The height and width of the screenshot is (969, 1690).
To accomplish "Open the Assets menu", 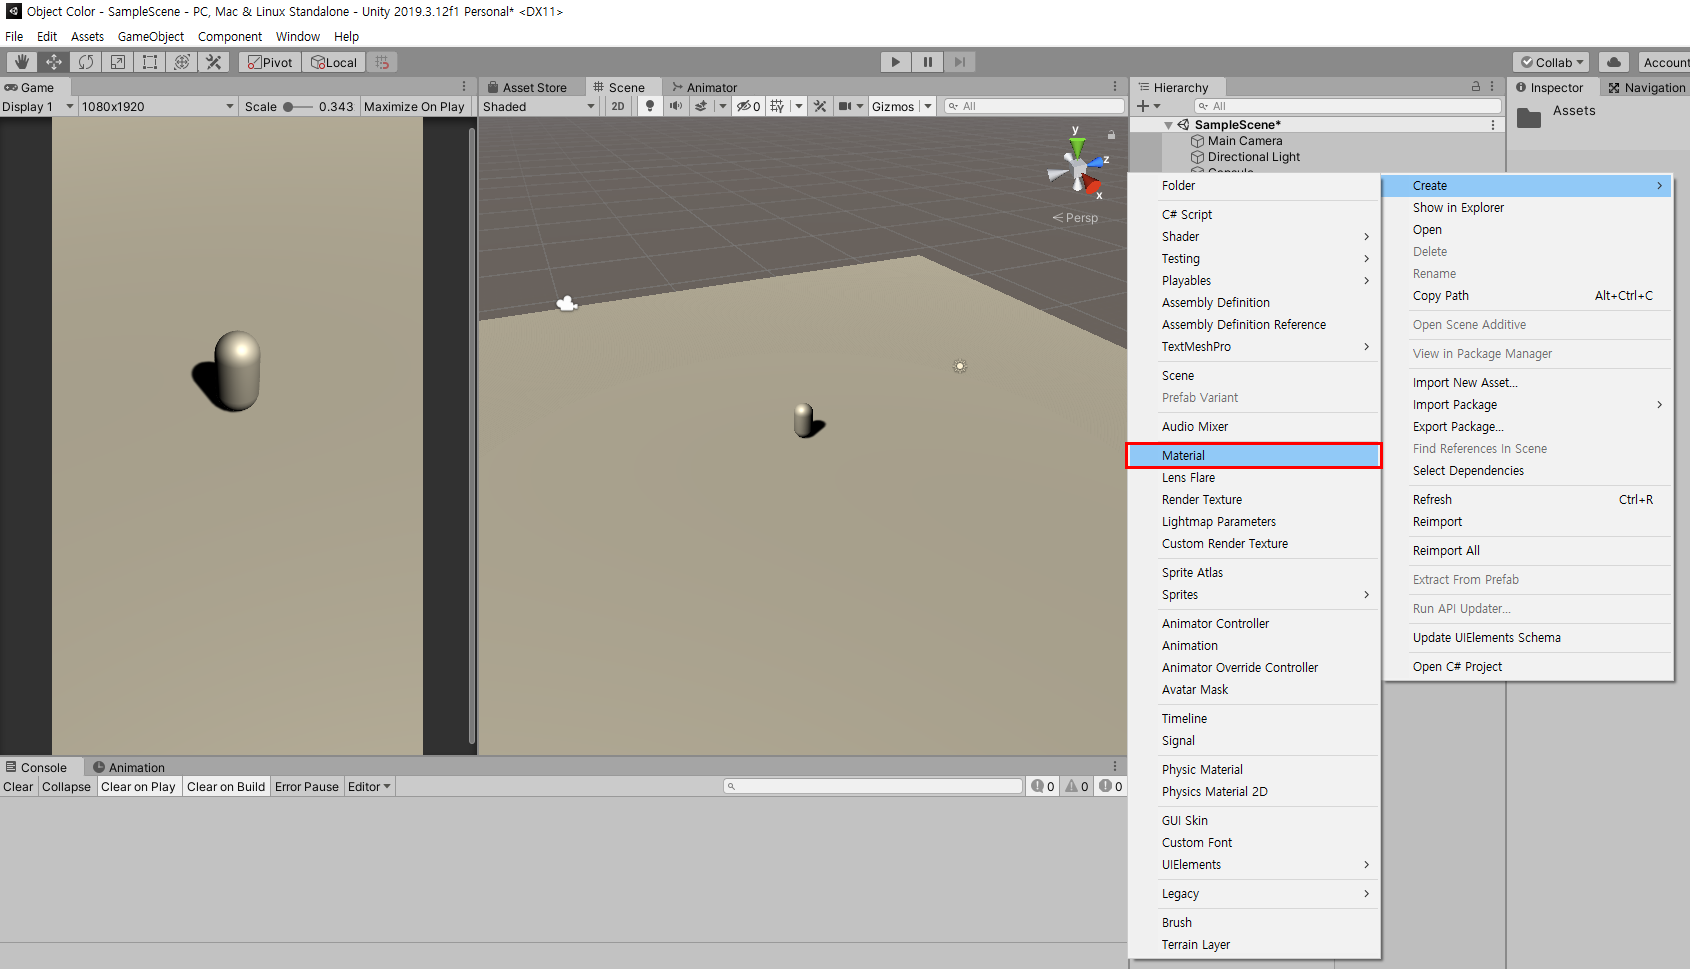I will 87,36.
